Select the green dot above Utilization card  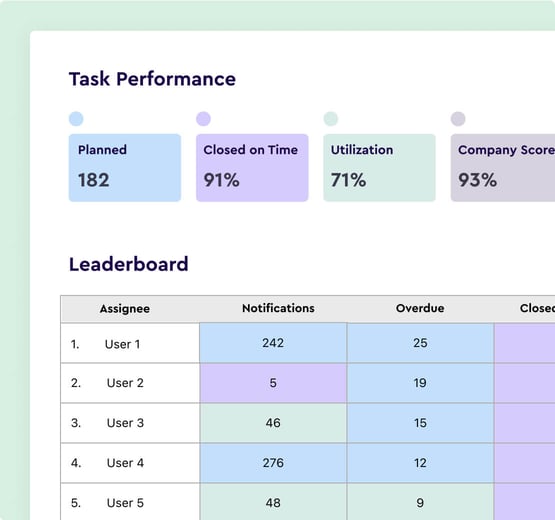pyautogui.click(x=331, y=119)
